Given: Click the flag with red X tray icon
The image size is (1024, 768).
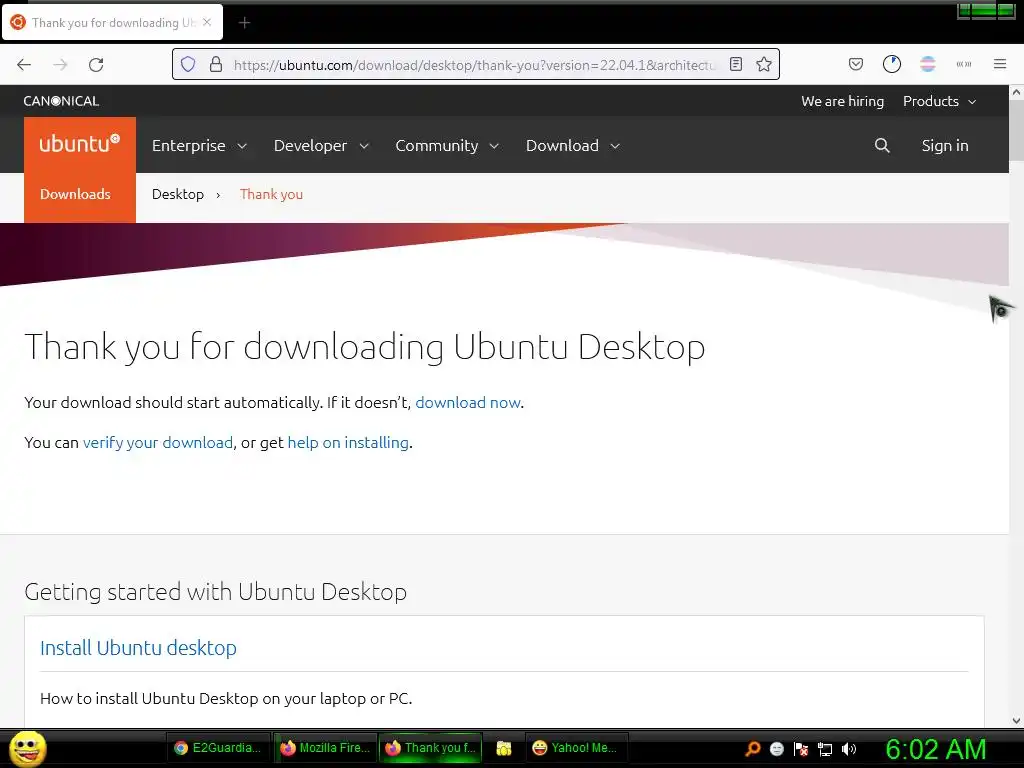Looking at the screenshot, I should (801, 749).
